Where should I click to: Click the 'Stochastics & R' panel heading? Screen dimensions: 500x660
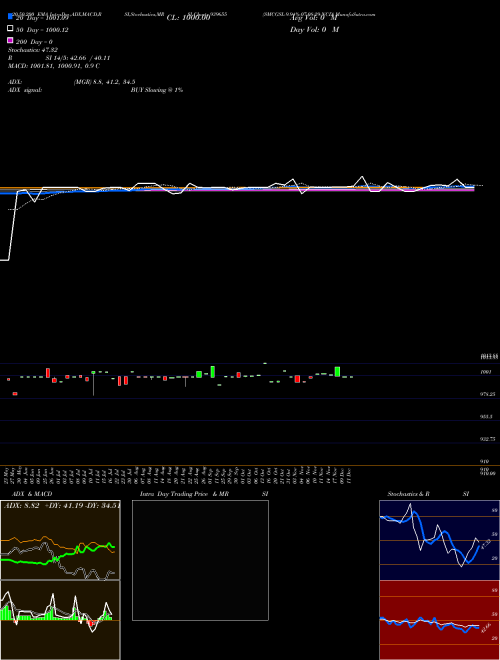[x=408, y=494]
